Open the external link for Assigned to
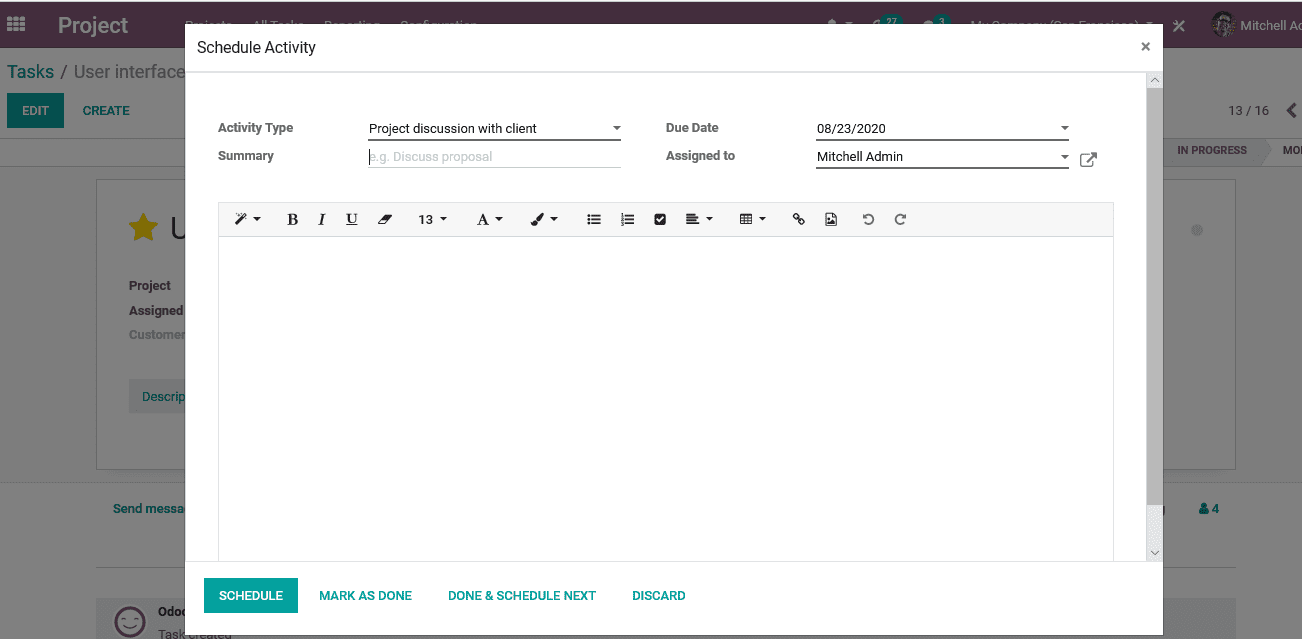The image size is (1302, 639). click(1088, 159)
